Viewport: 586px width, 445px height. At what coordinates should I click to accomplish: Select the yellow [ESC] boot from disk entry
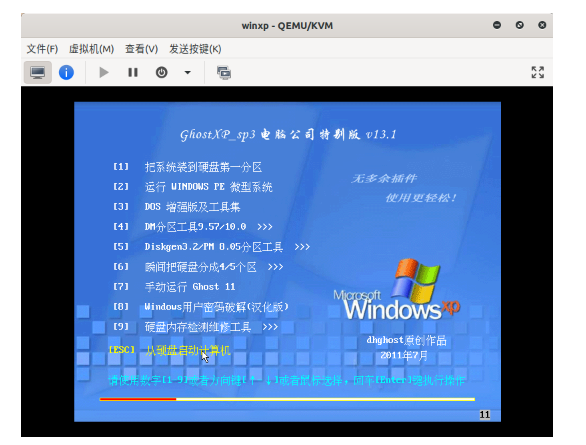(170, 350)
